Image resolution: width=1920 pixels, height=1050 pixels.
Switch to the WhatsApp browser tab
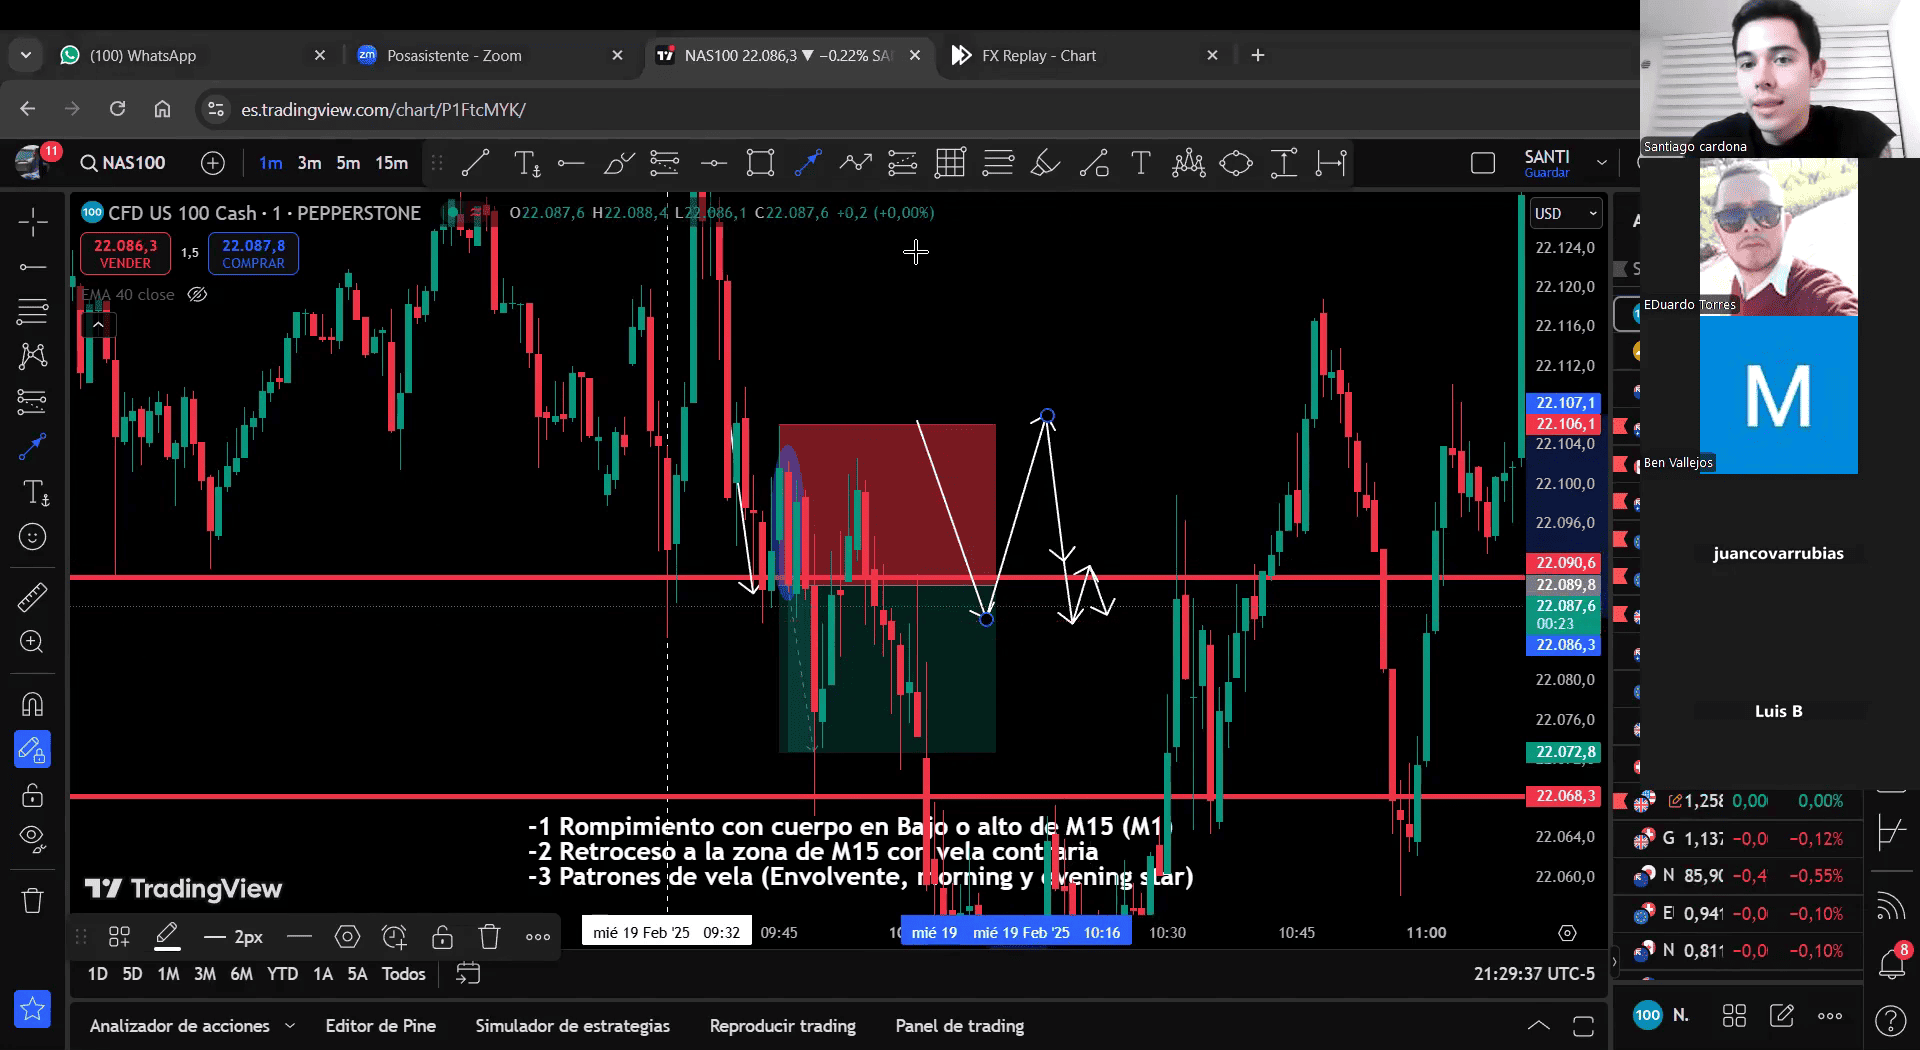(190, 56)
